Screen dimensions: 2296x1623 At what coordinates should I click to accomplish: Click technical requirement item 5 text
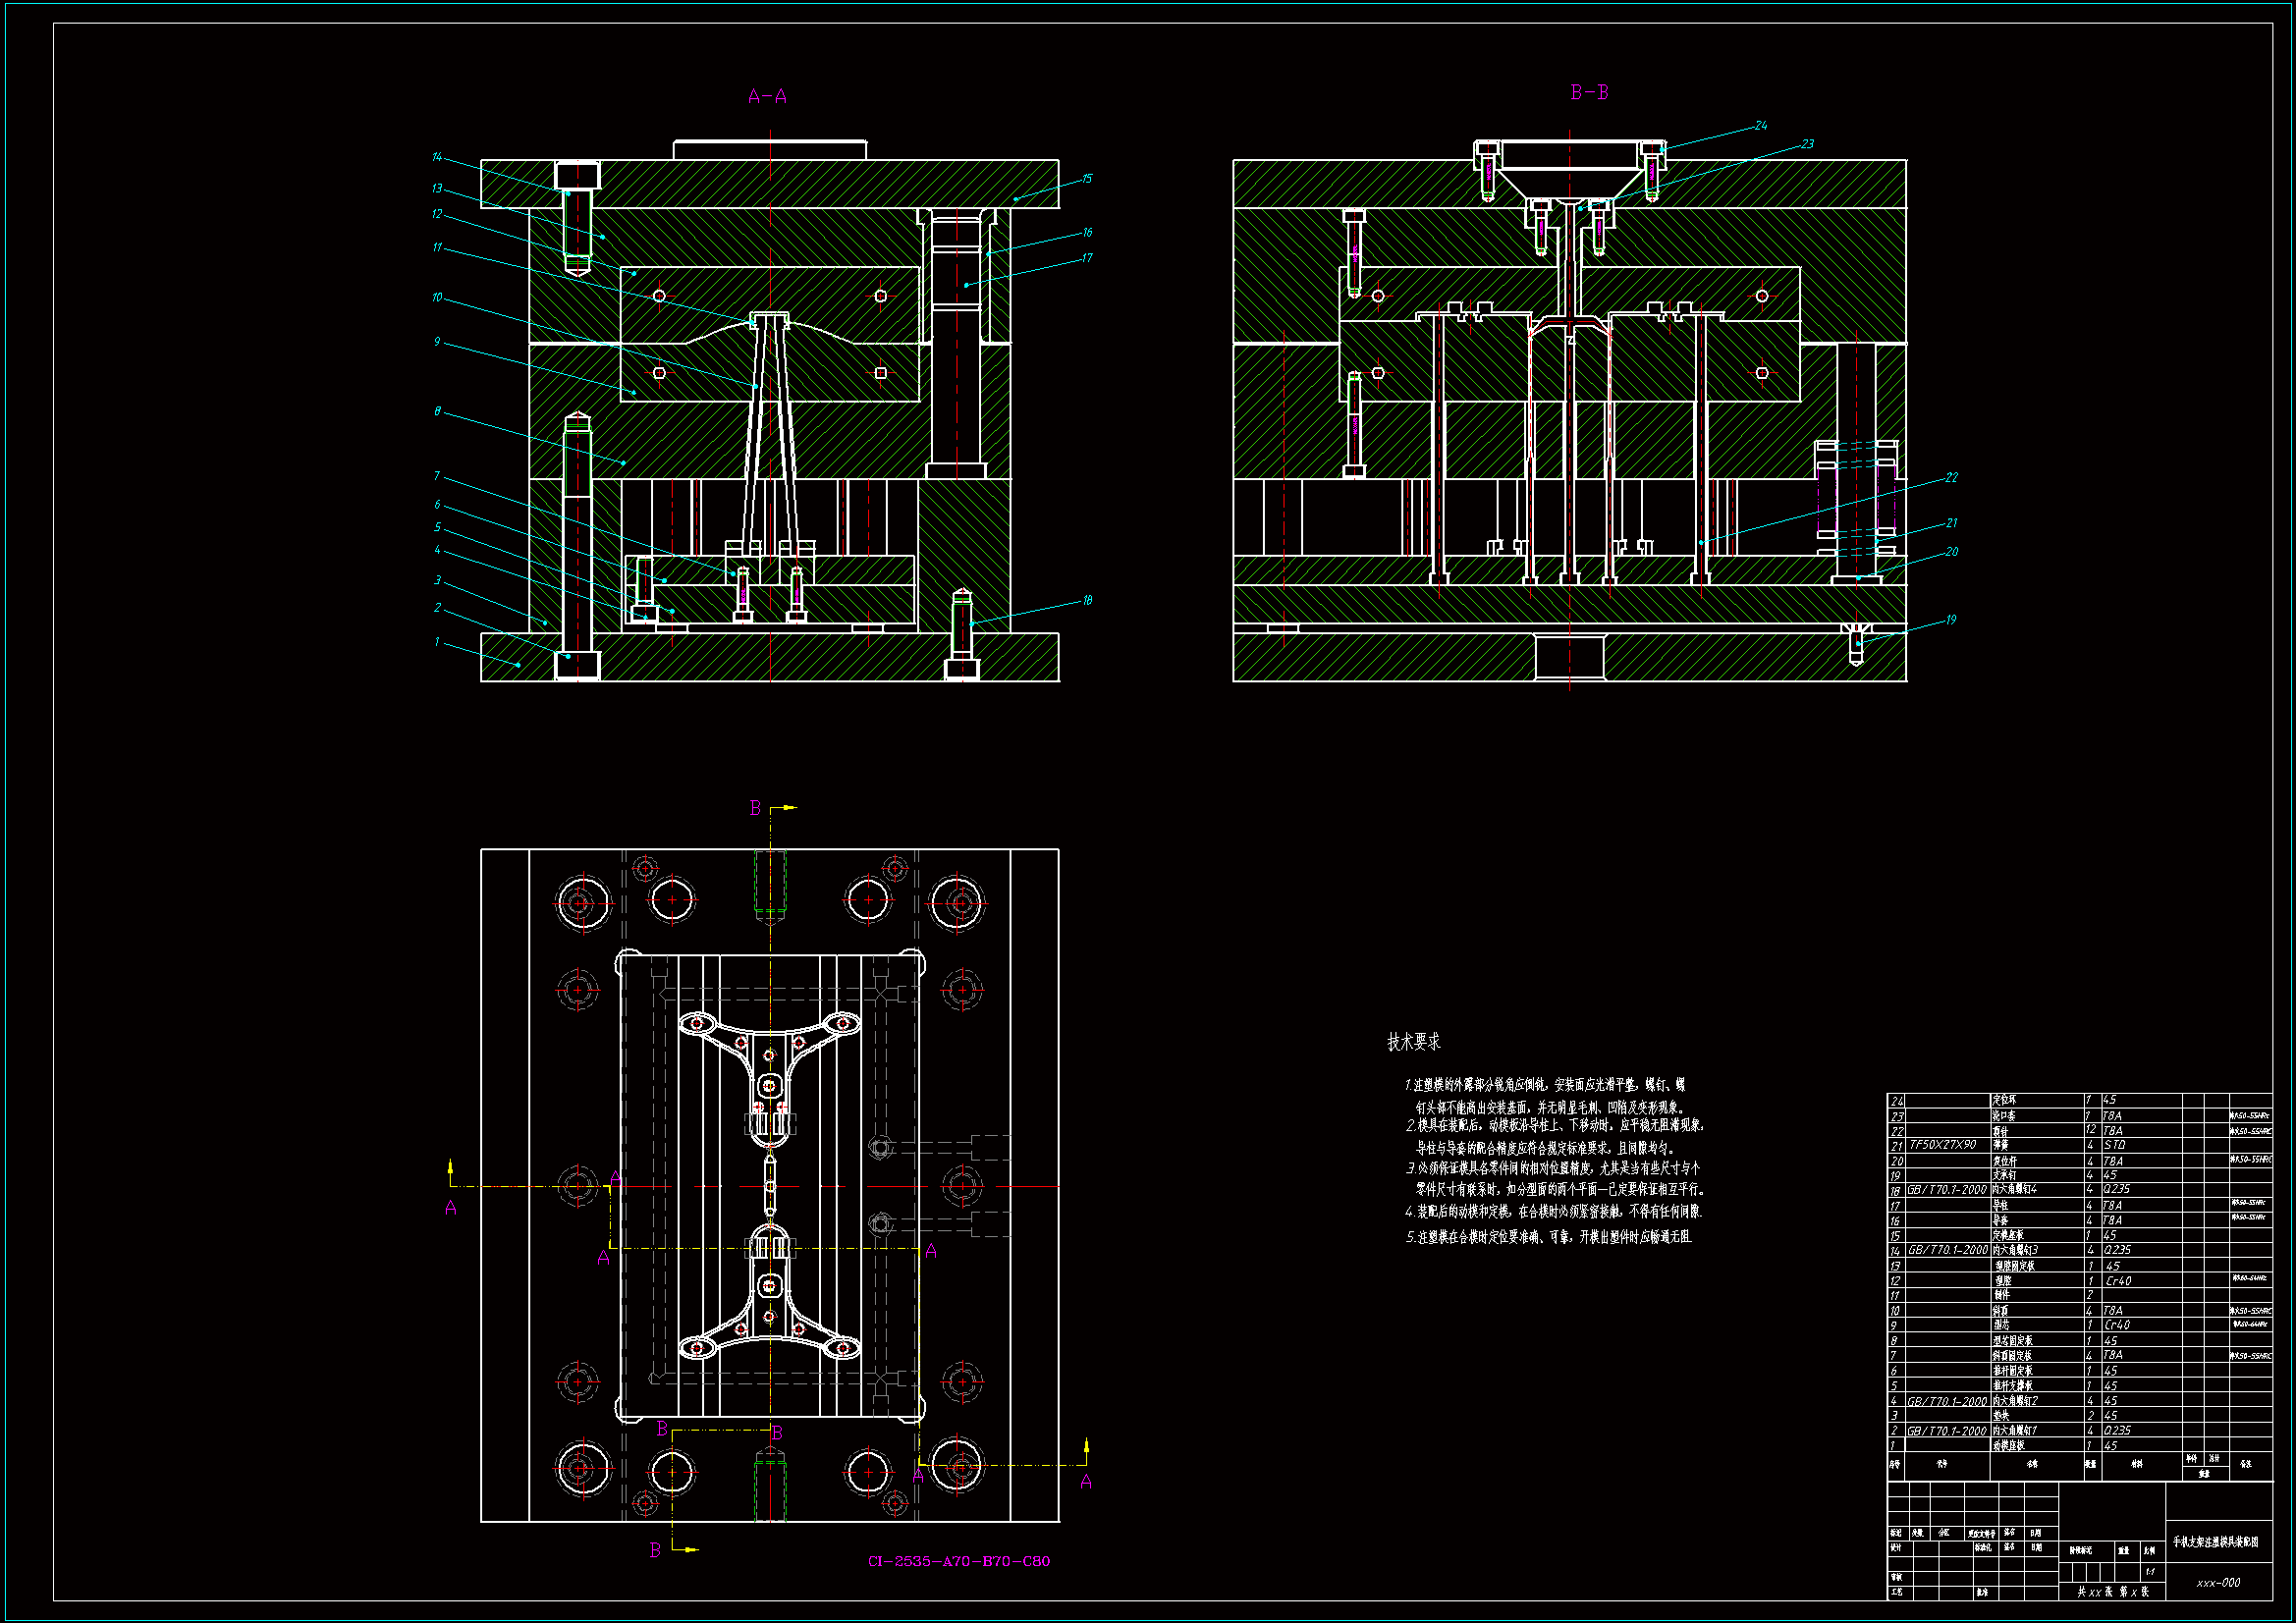1548,1237
